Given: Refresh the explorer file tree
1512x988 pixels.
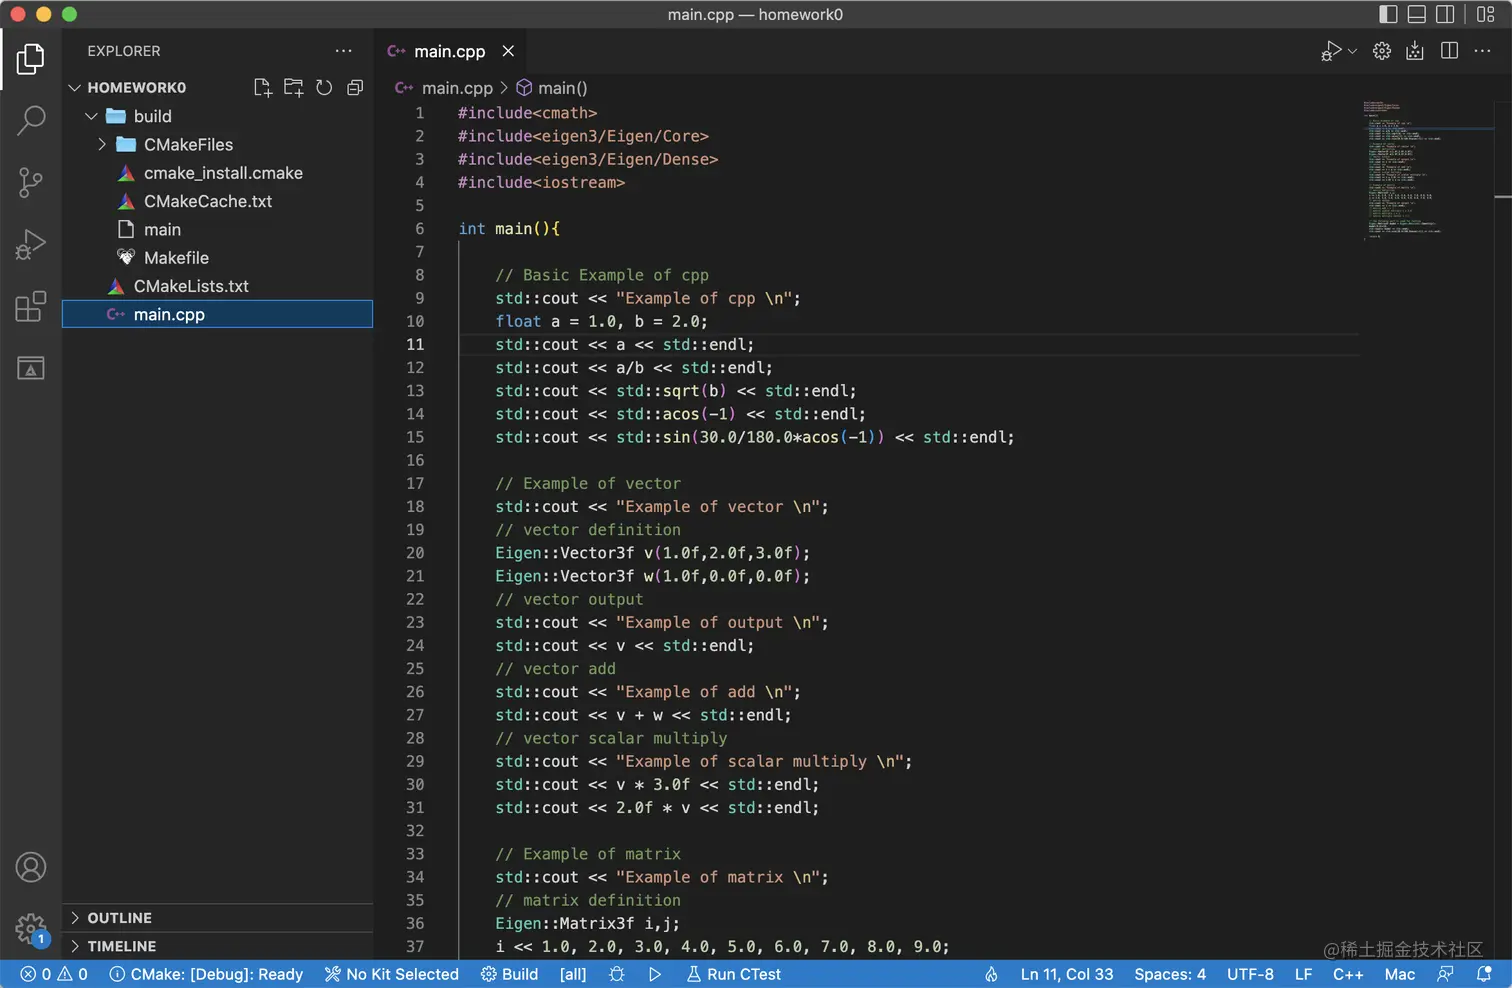Looking at the screenshot, I should [x=324, y=88].
